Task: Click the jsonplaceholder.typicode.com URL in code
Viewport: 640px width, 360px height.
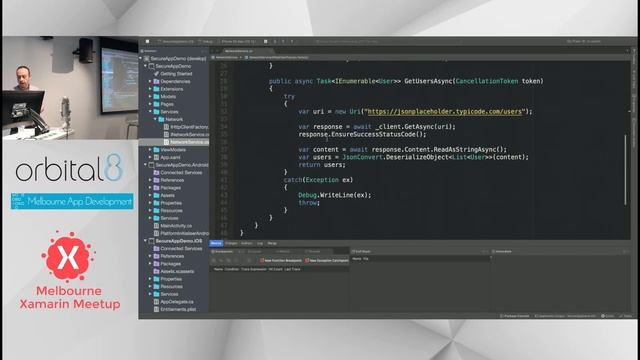Action: (445, 111)
